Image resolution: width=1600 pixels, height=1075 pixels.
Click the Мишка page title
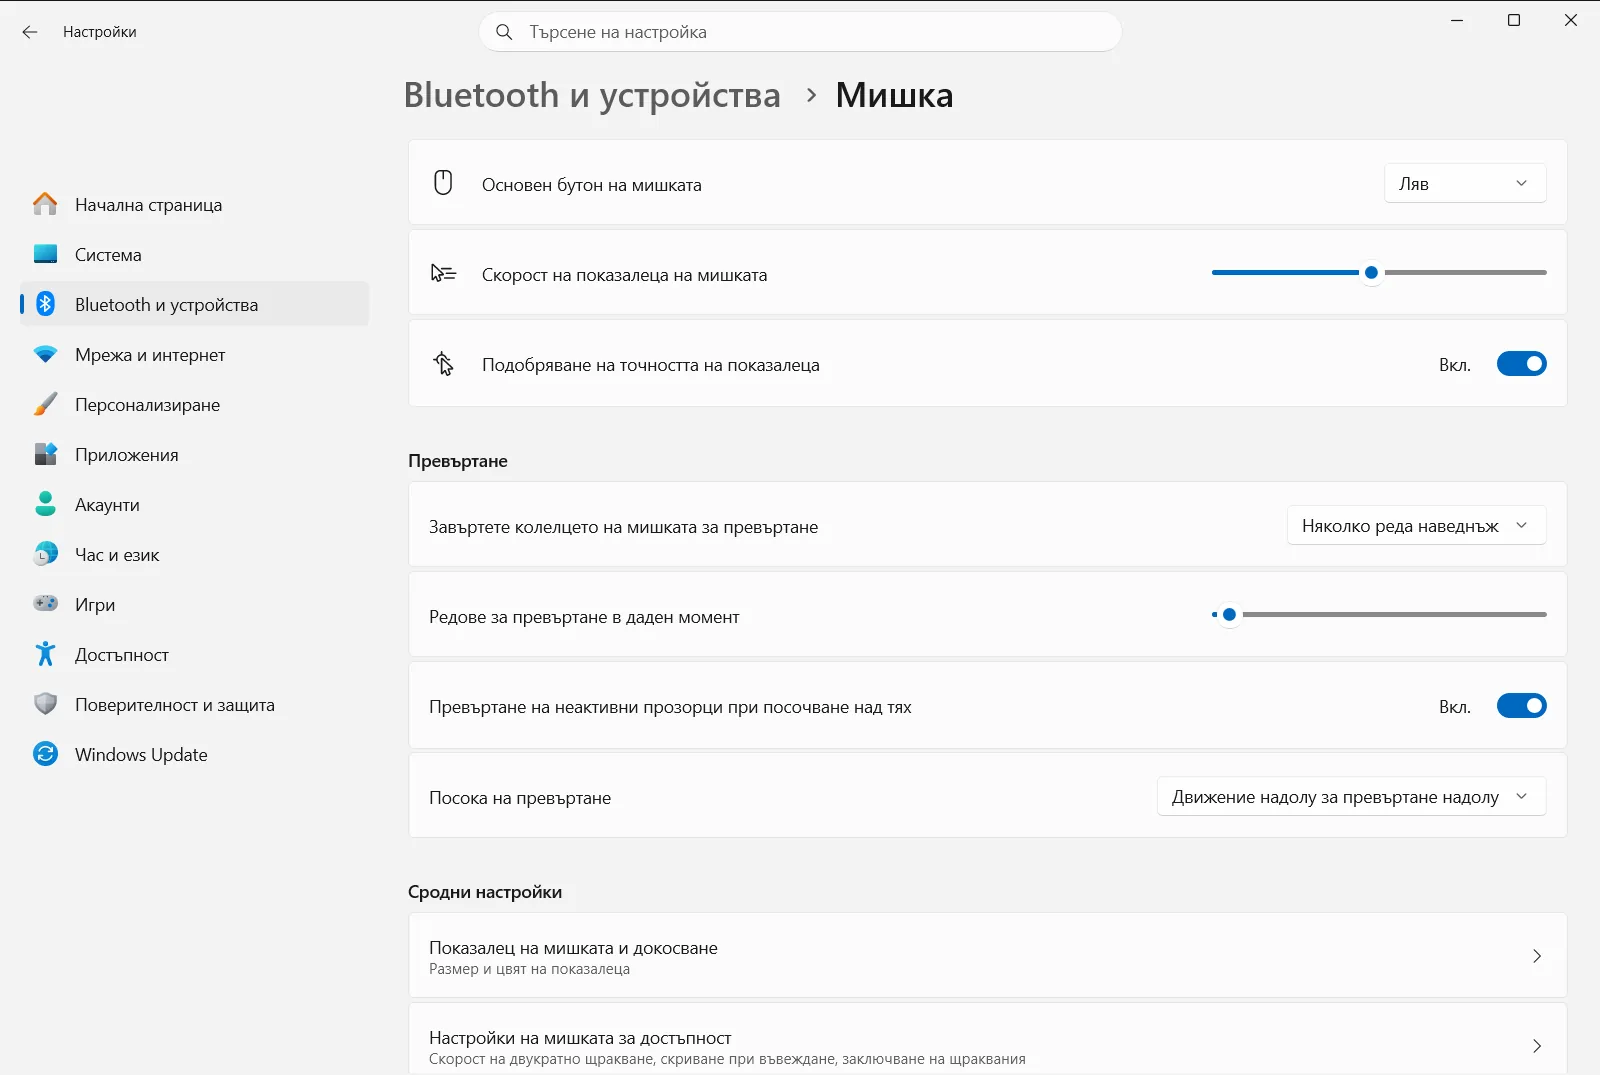pos(894,95)
